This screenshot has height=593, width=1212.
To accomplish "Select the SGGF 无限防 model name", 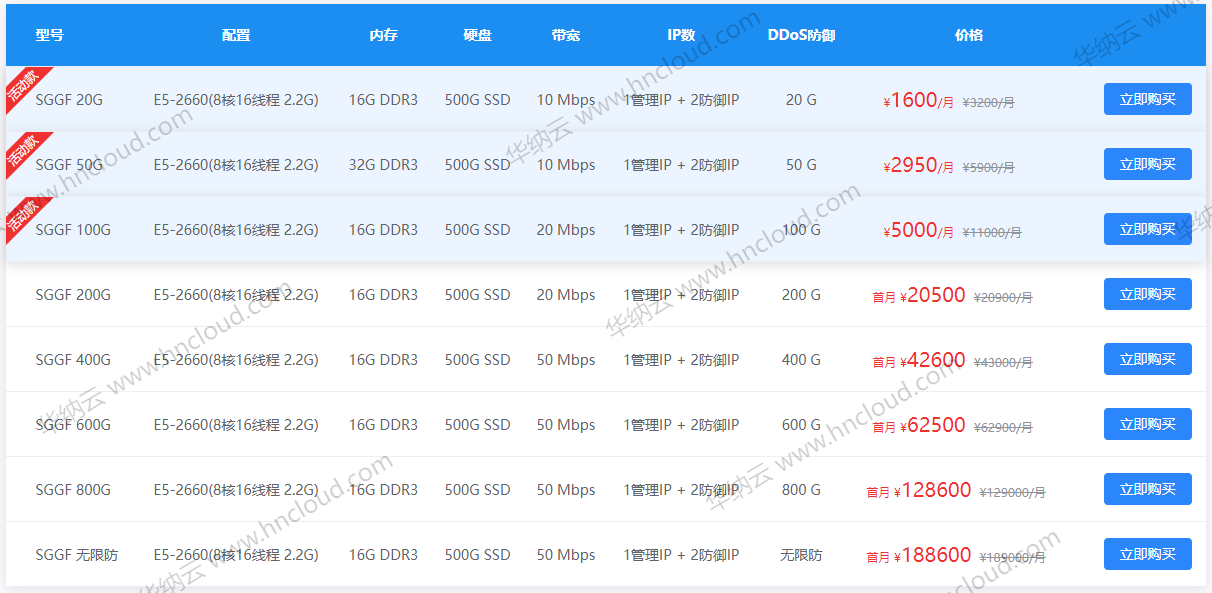I will [x=76, y=555].
